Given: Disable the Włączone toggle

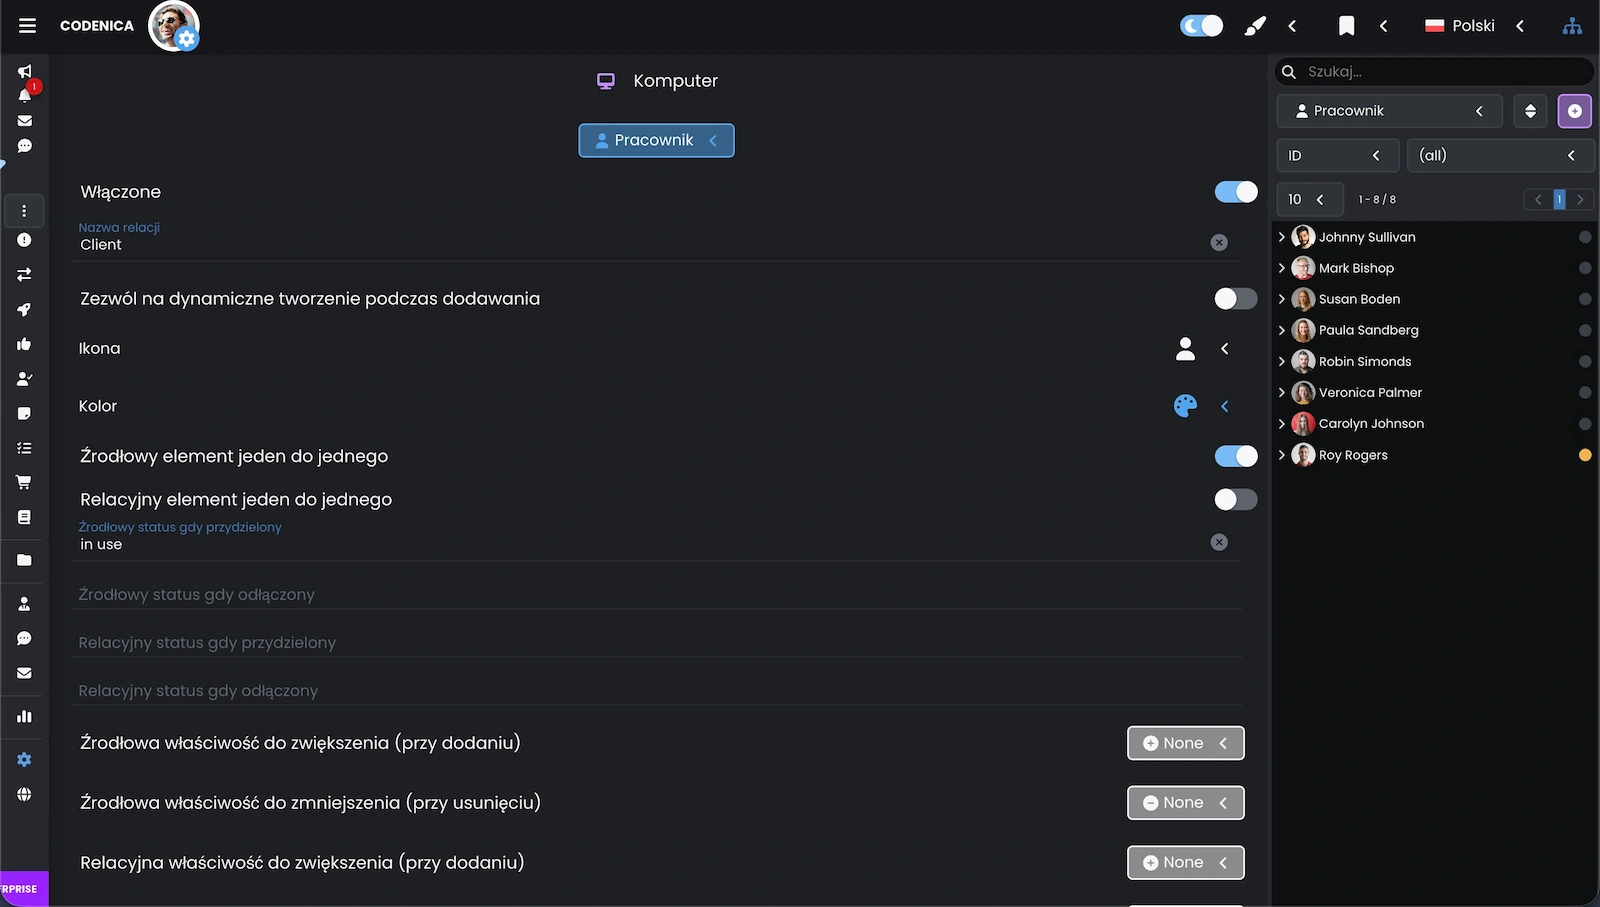Looking at the screenshot, I should click(1235, 192).
